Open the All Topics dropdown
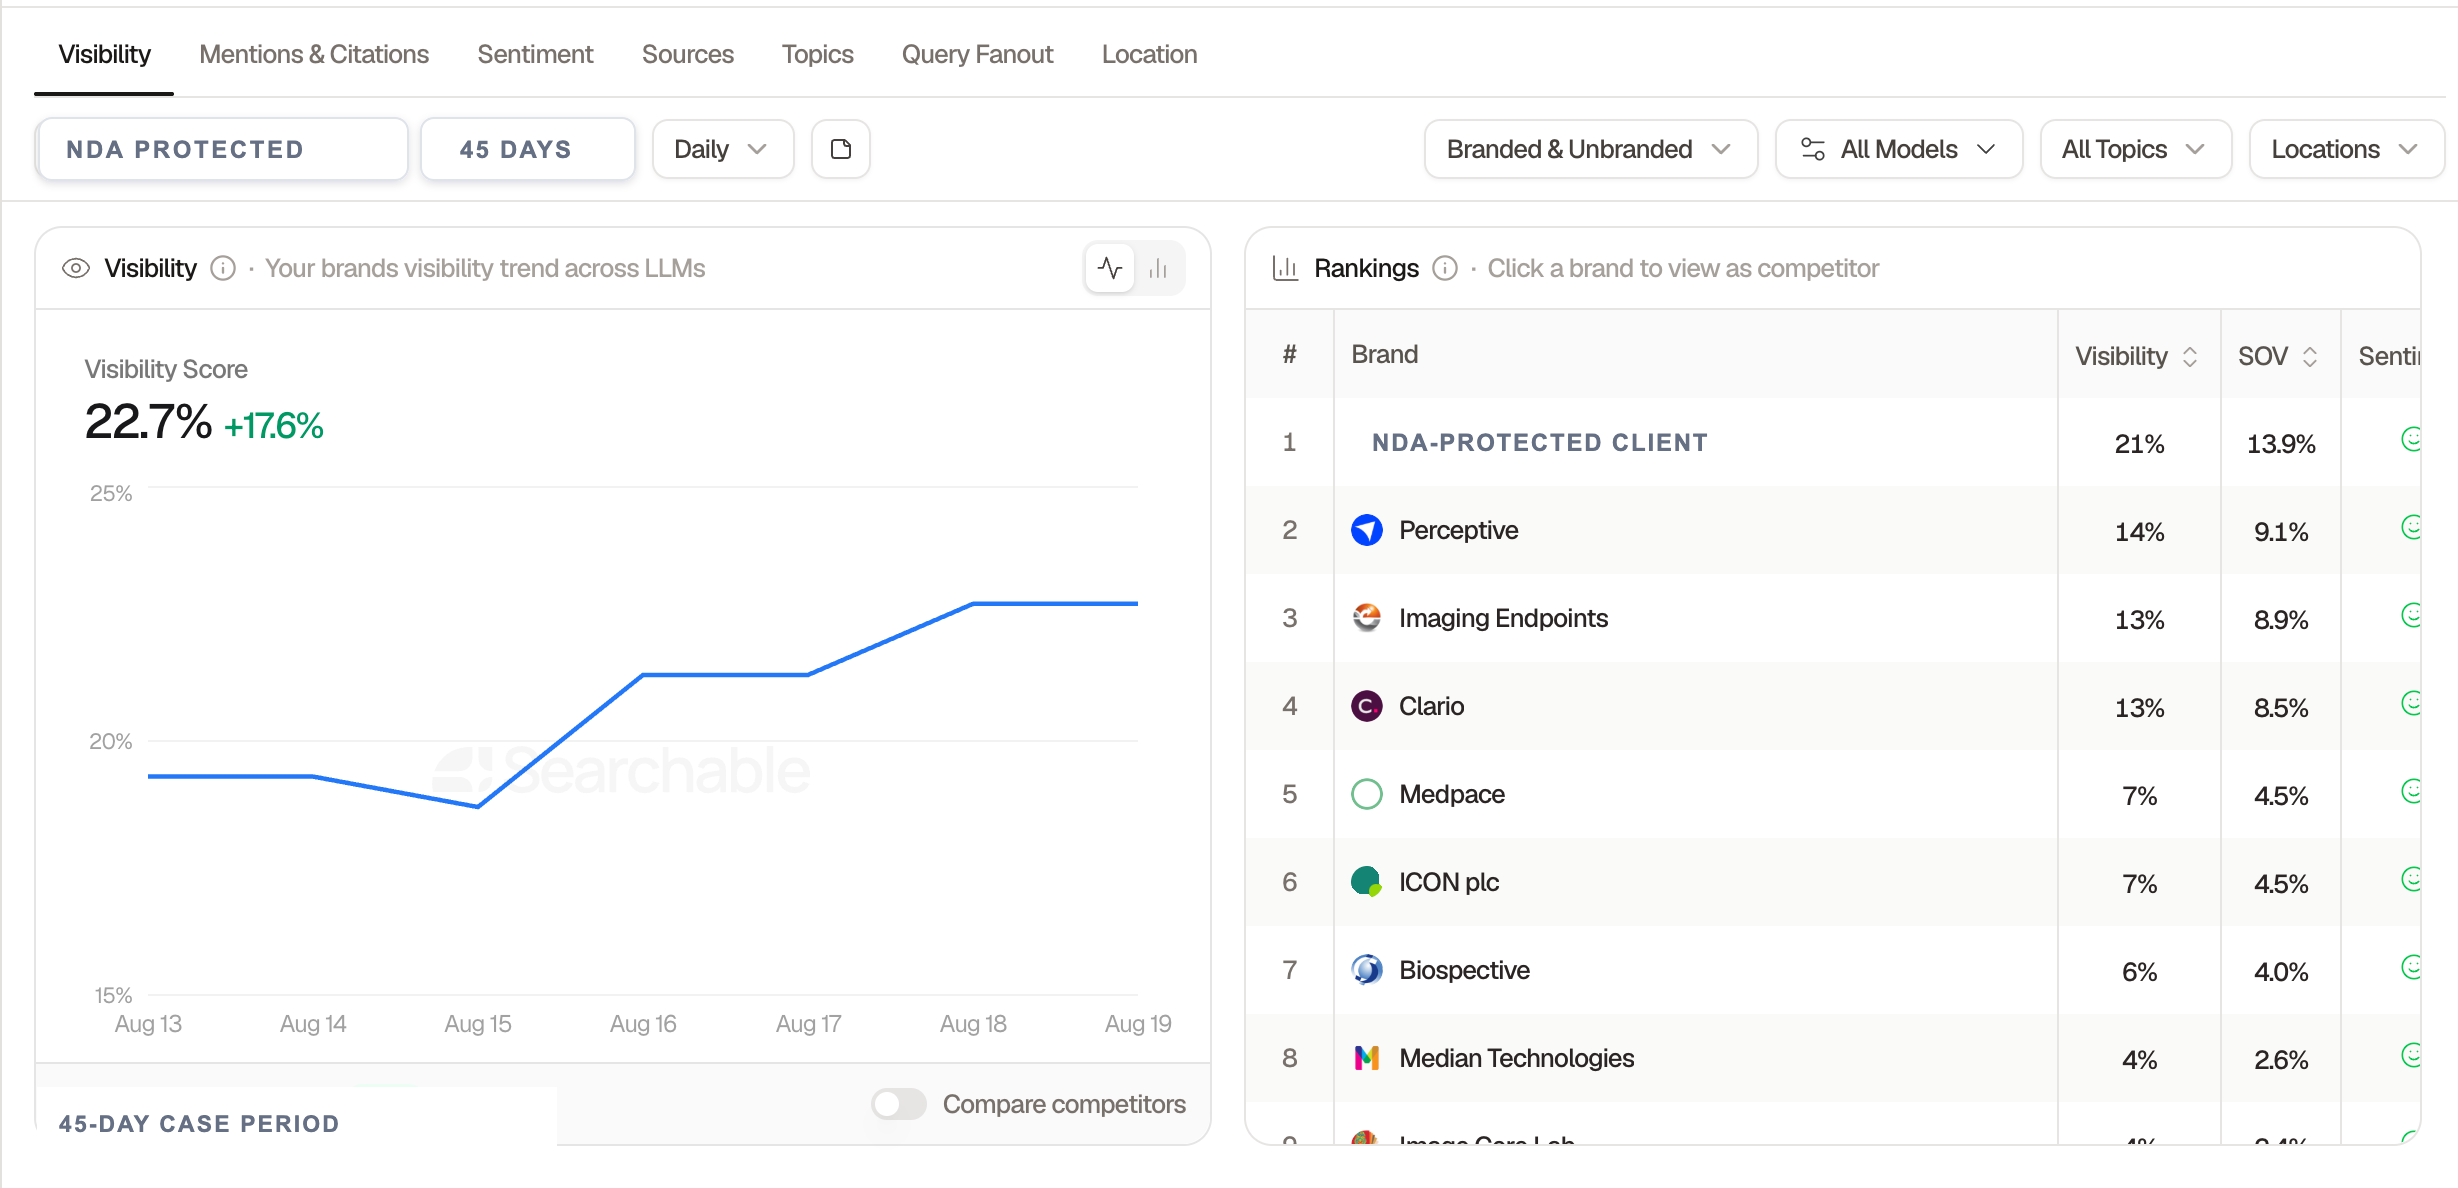 tap(2136, 149)
